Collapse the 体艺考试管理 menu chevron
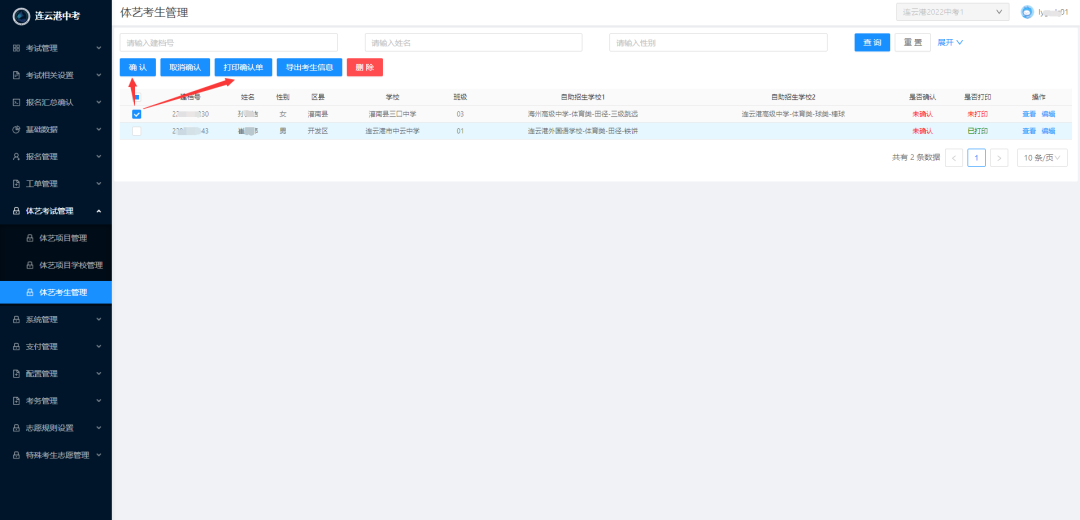Viewport: 1080px width, 520px height. [99, 211]
